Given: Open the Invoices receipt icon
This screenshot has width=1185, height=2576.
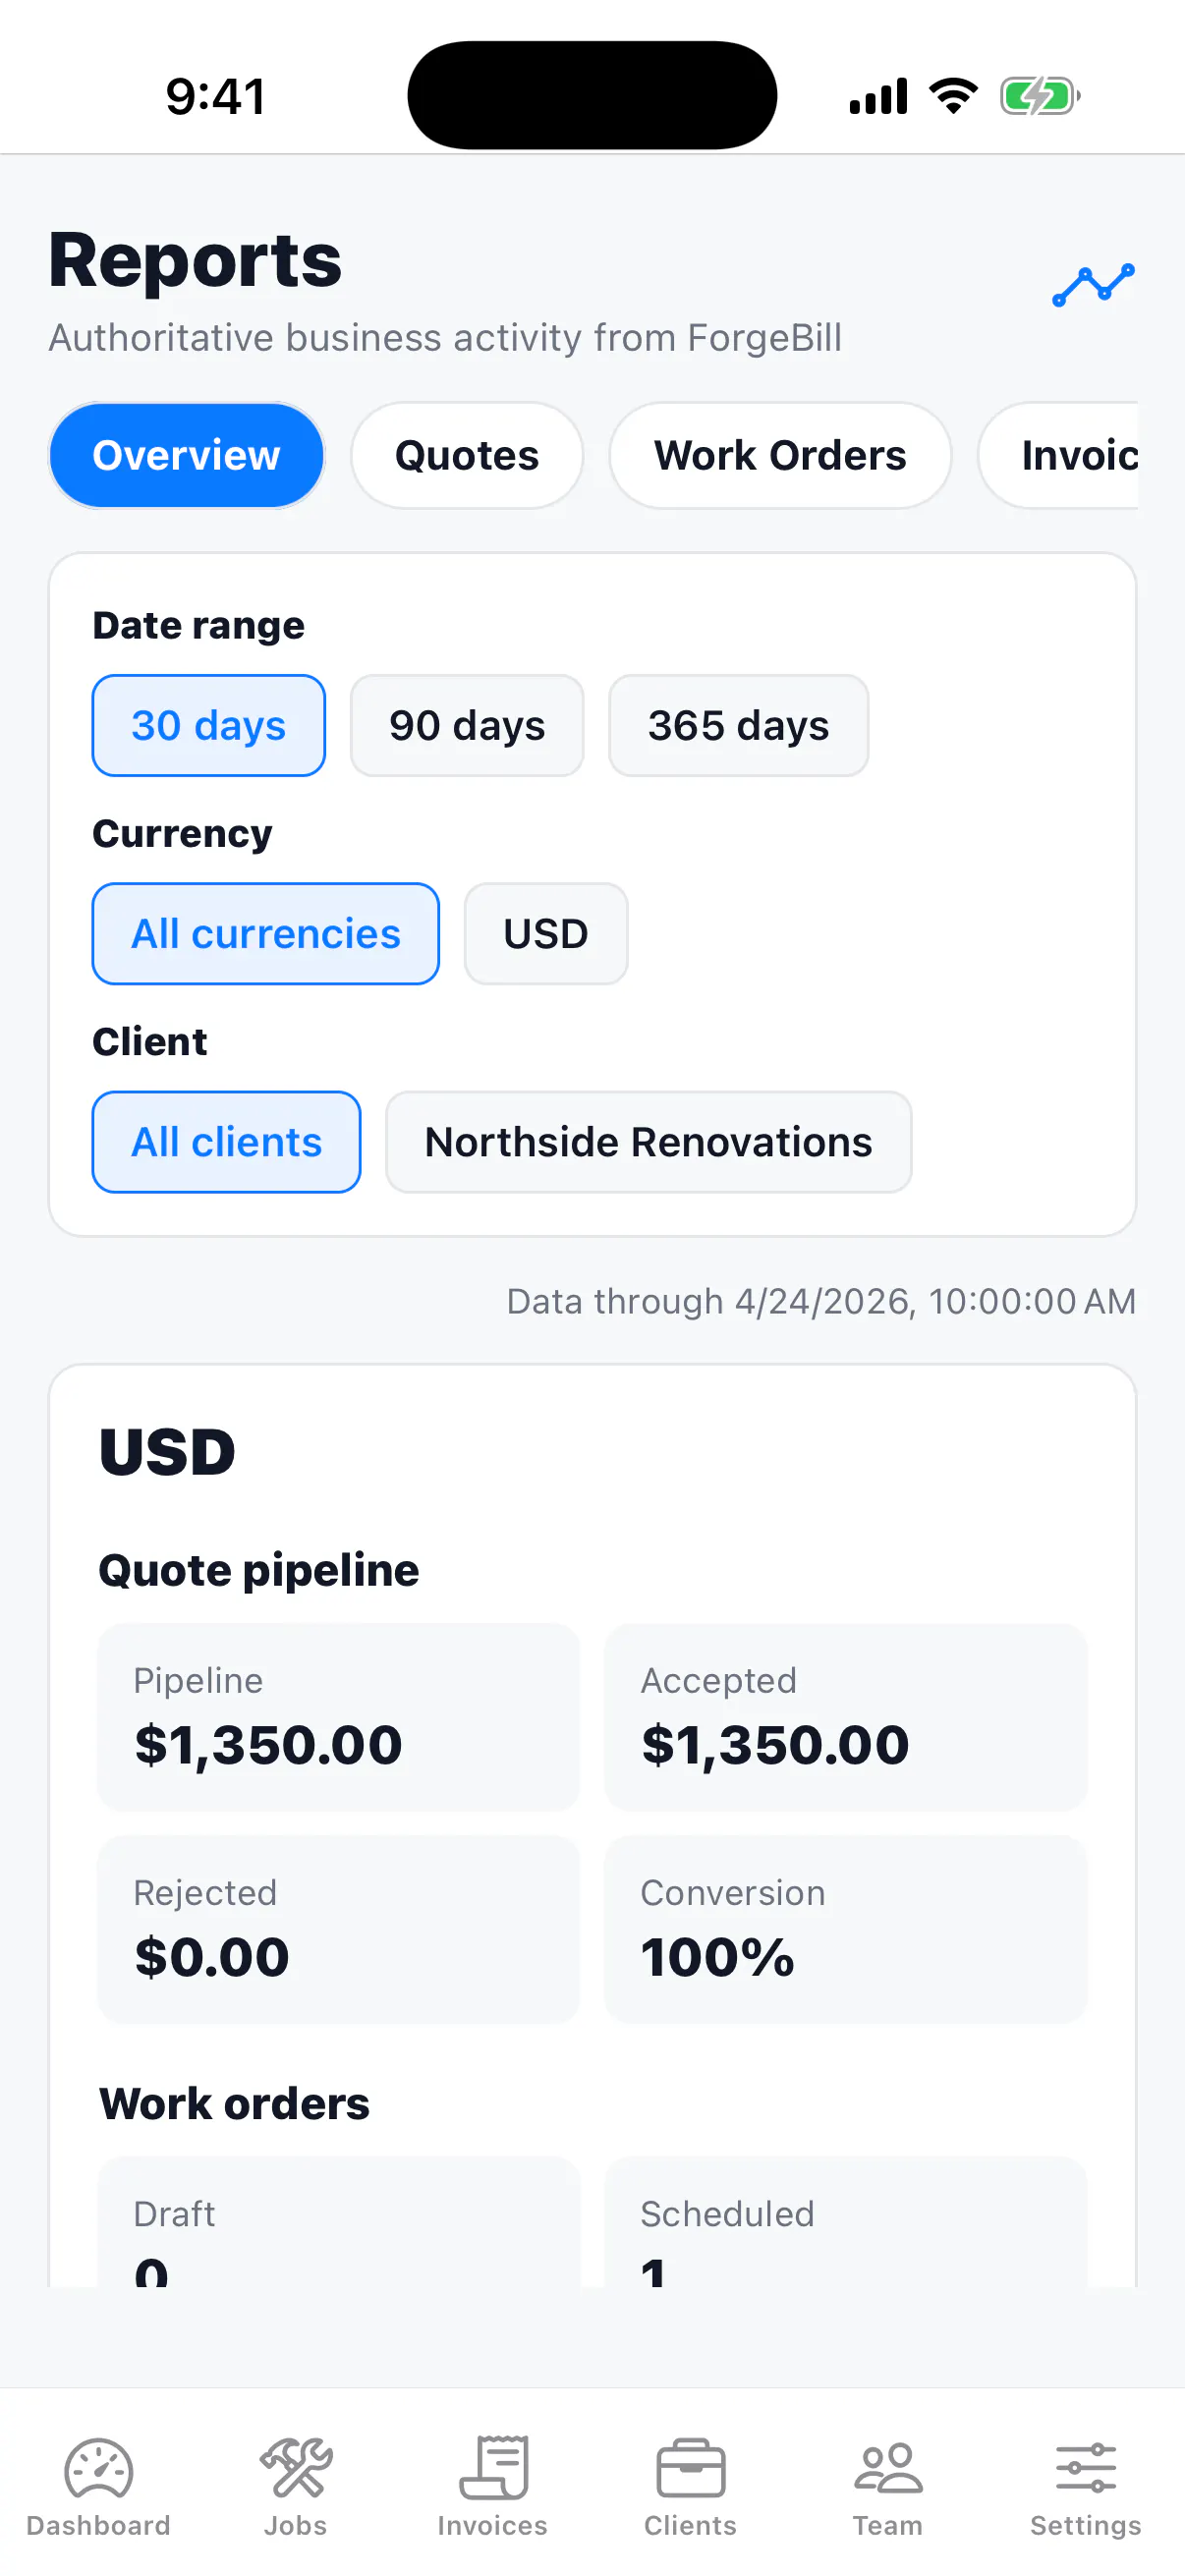Looking at the screenshot, I should pyautogui.click(x=493, y=2468).
